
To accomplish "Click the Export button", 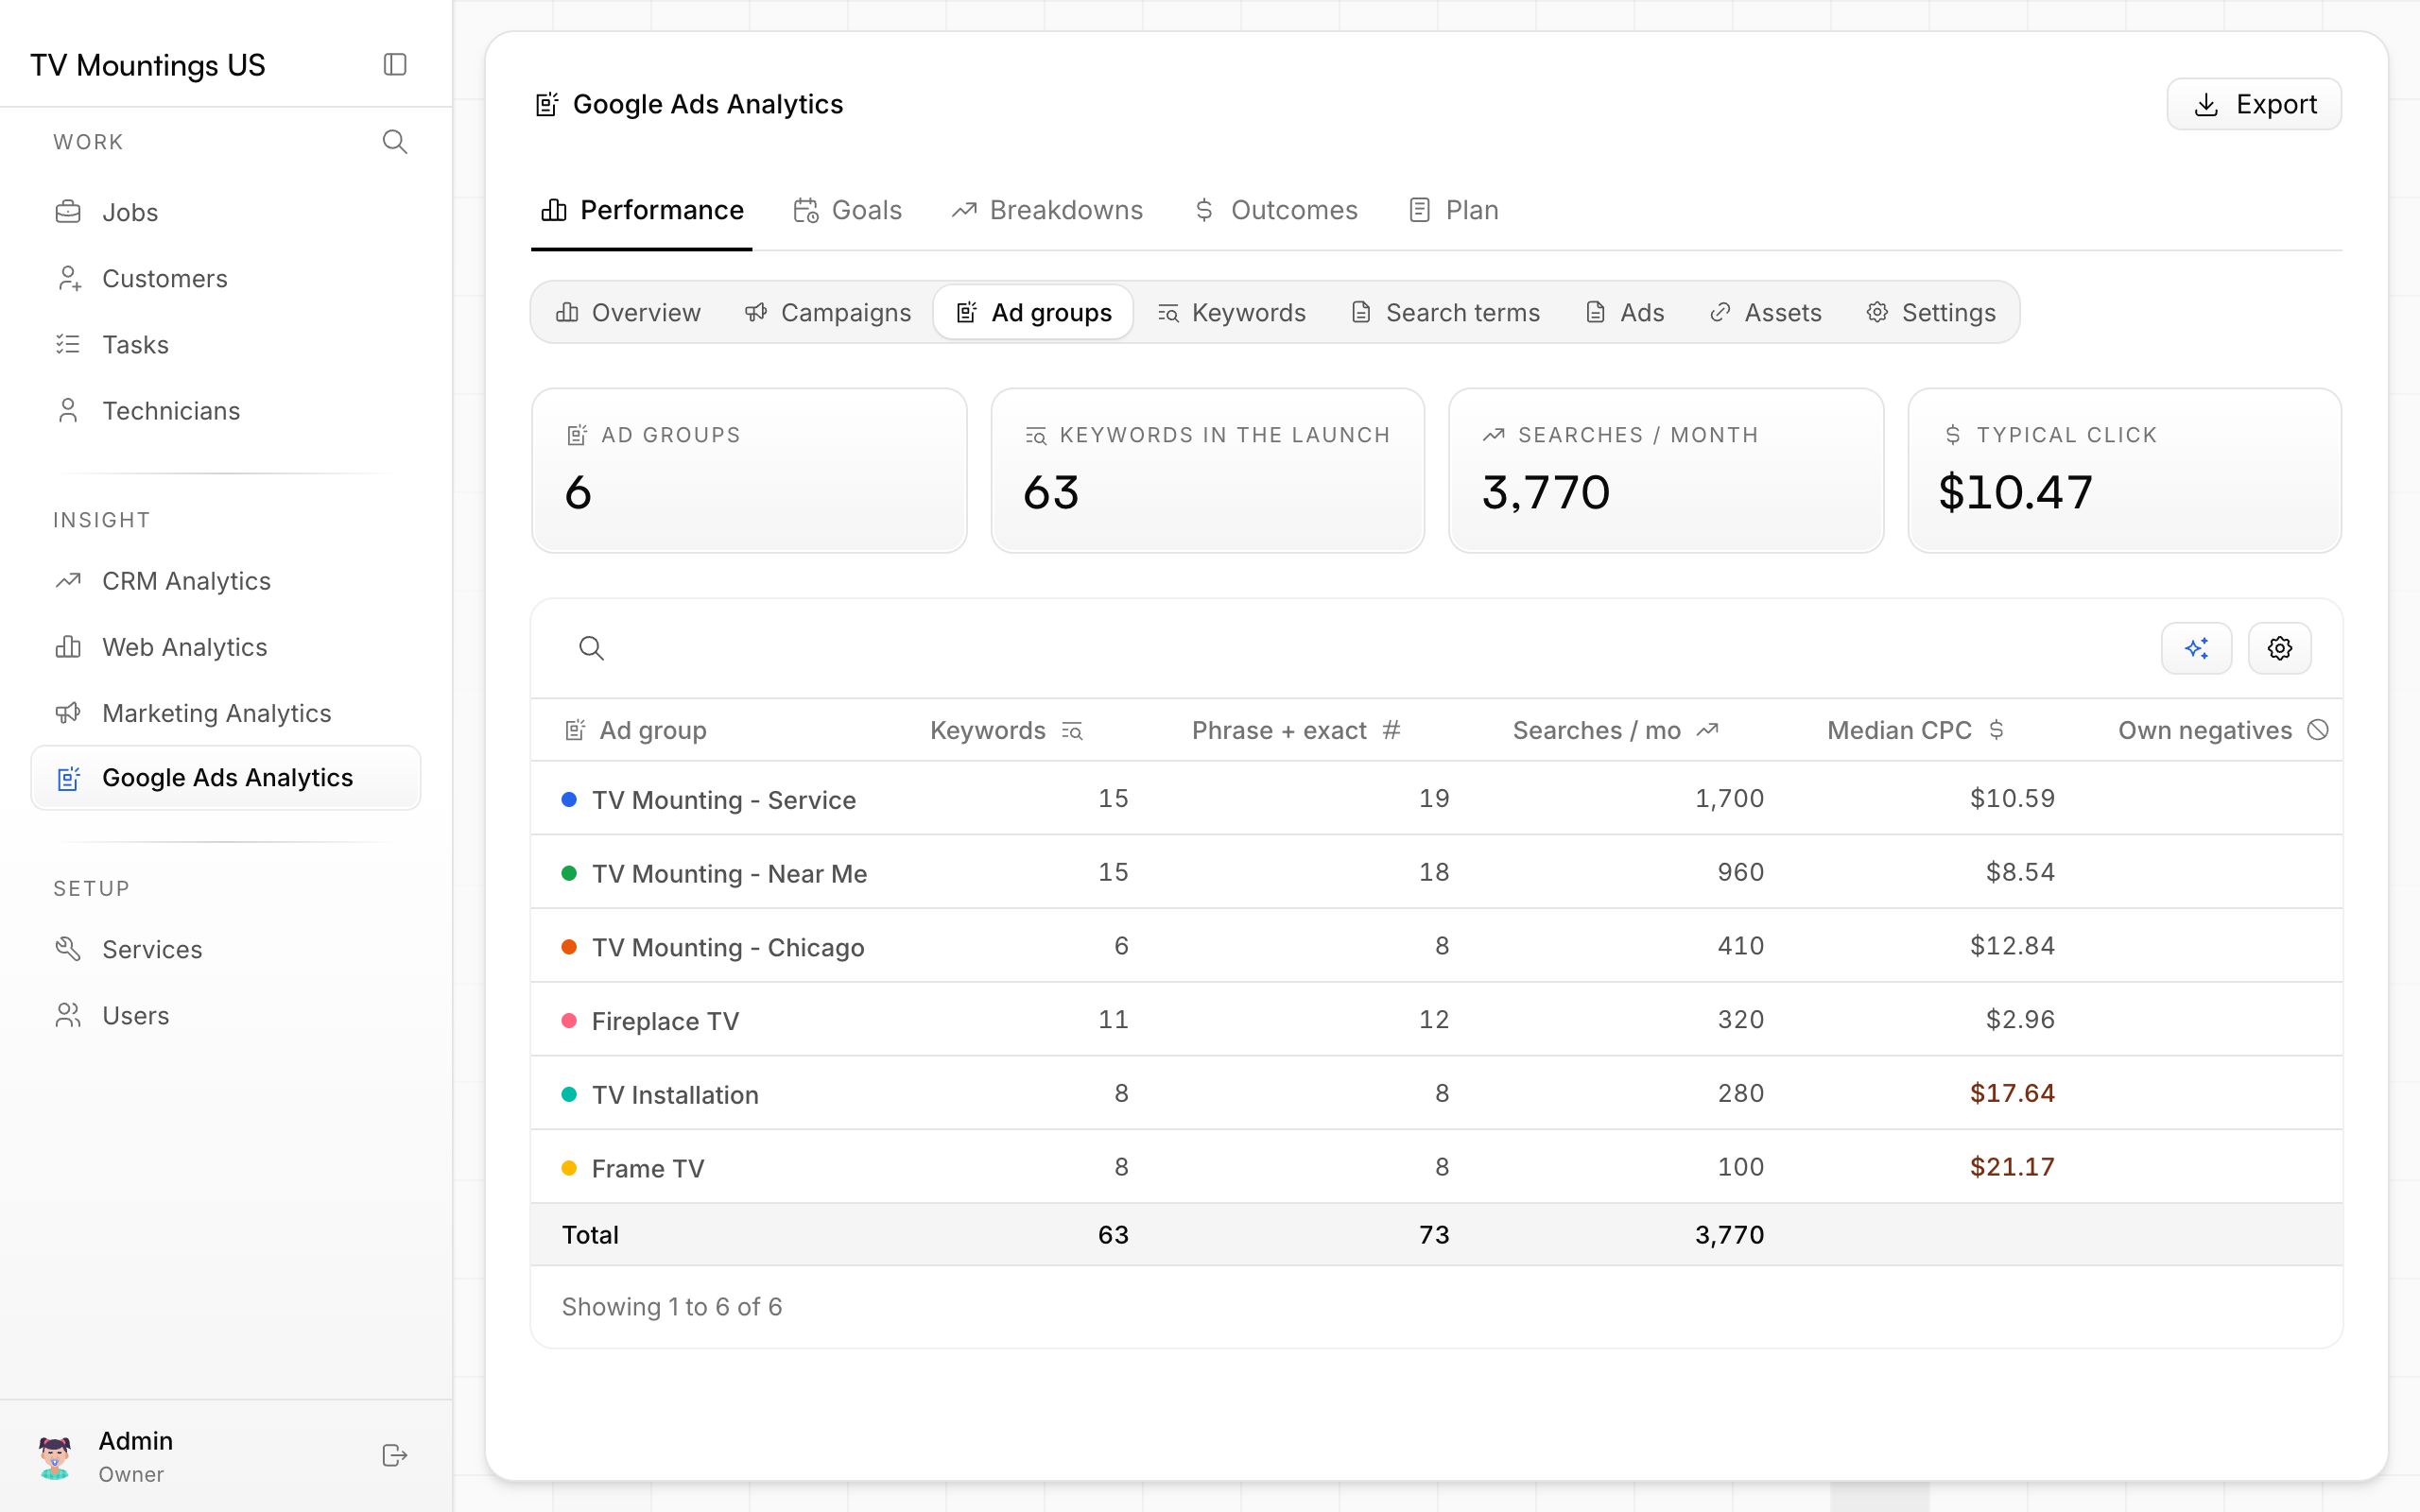I will [2254, 104].
